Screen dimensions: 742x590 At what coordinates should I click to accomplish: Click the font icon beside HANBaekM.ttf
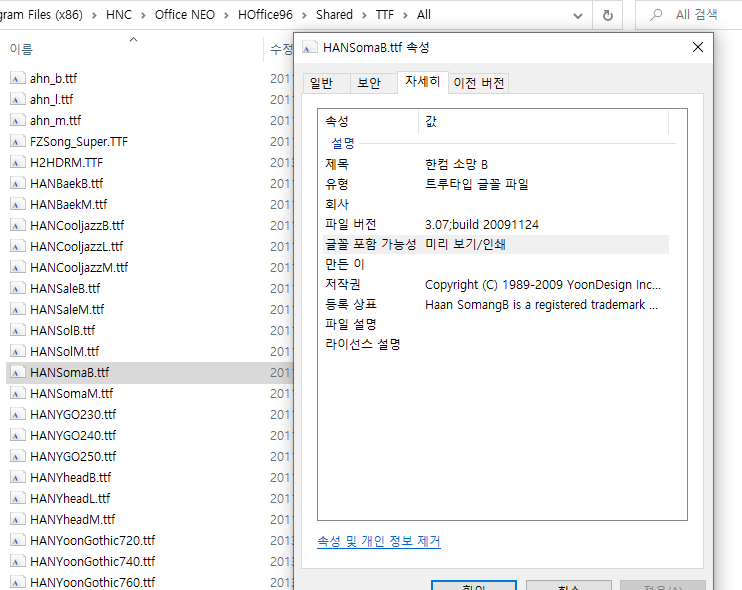(18, 204)
